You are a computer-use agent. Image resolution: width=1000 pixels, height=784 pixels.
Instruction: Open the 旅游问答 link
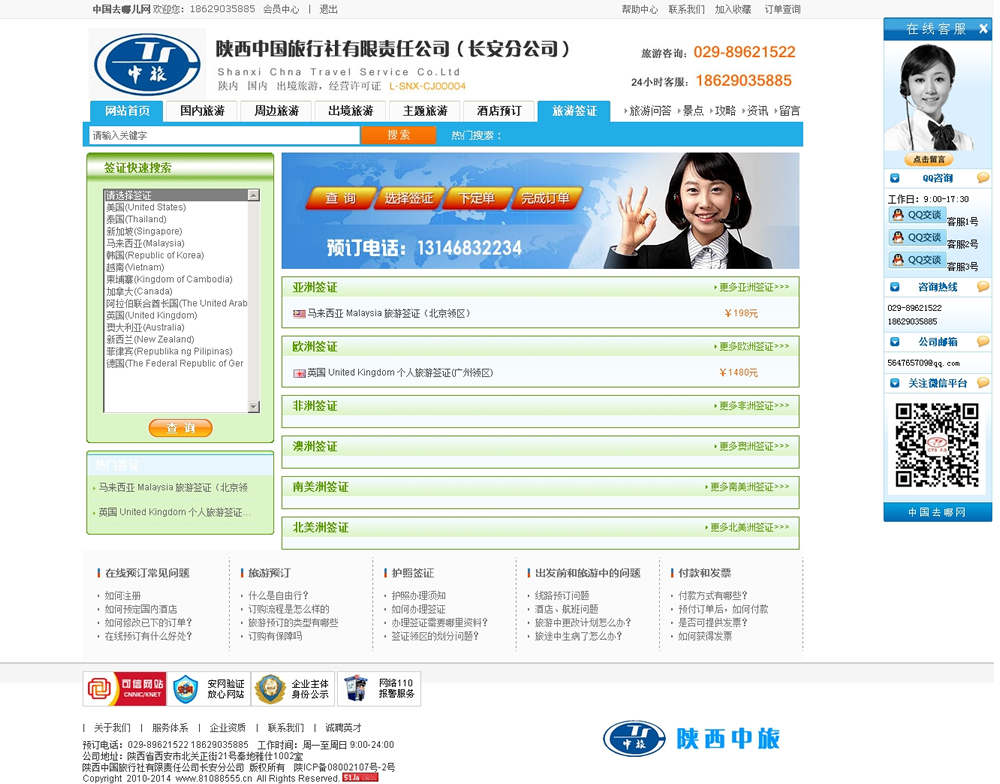650,111
